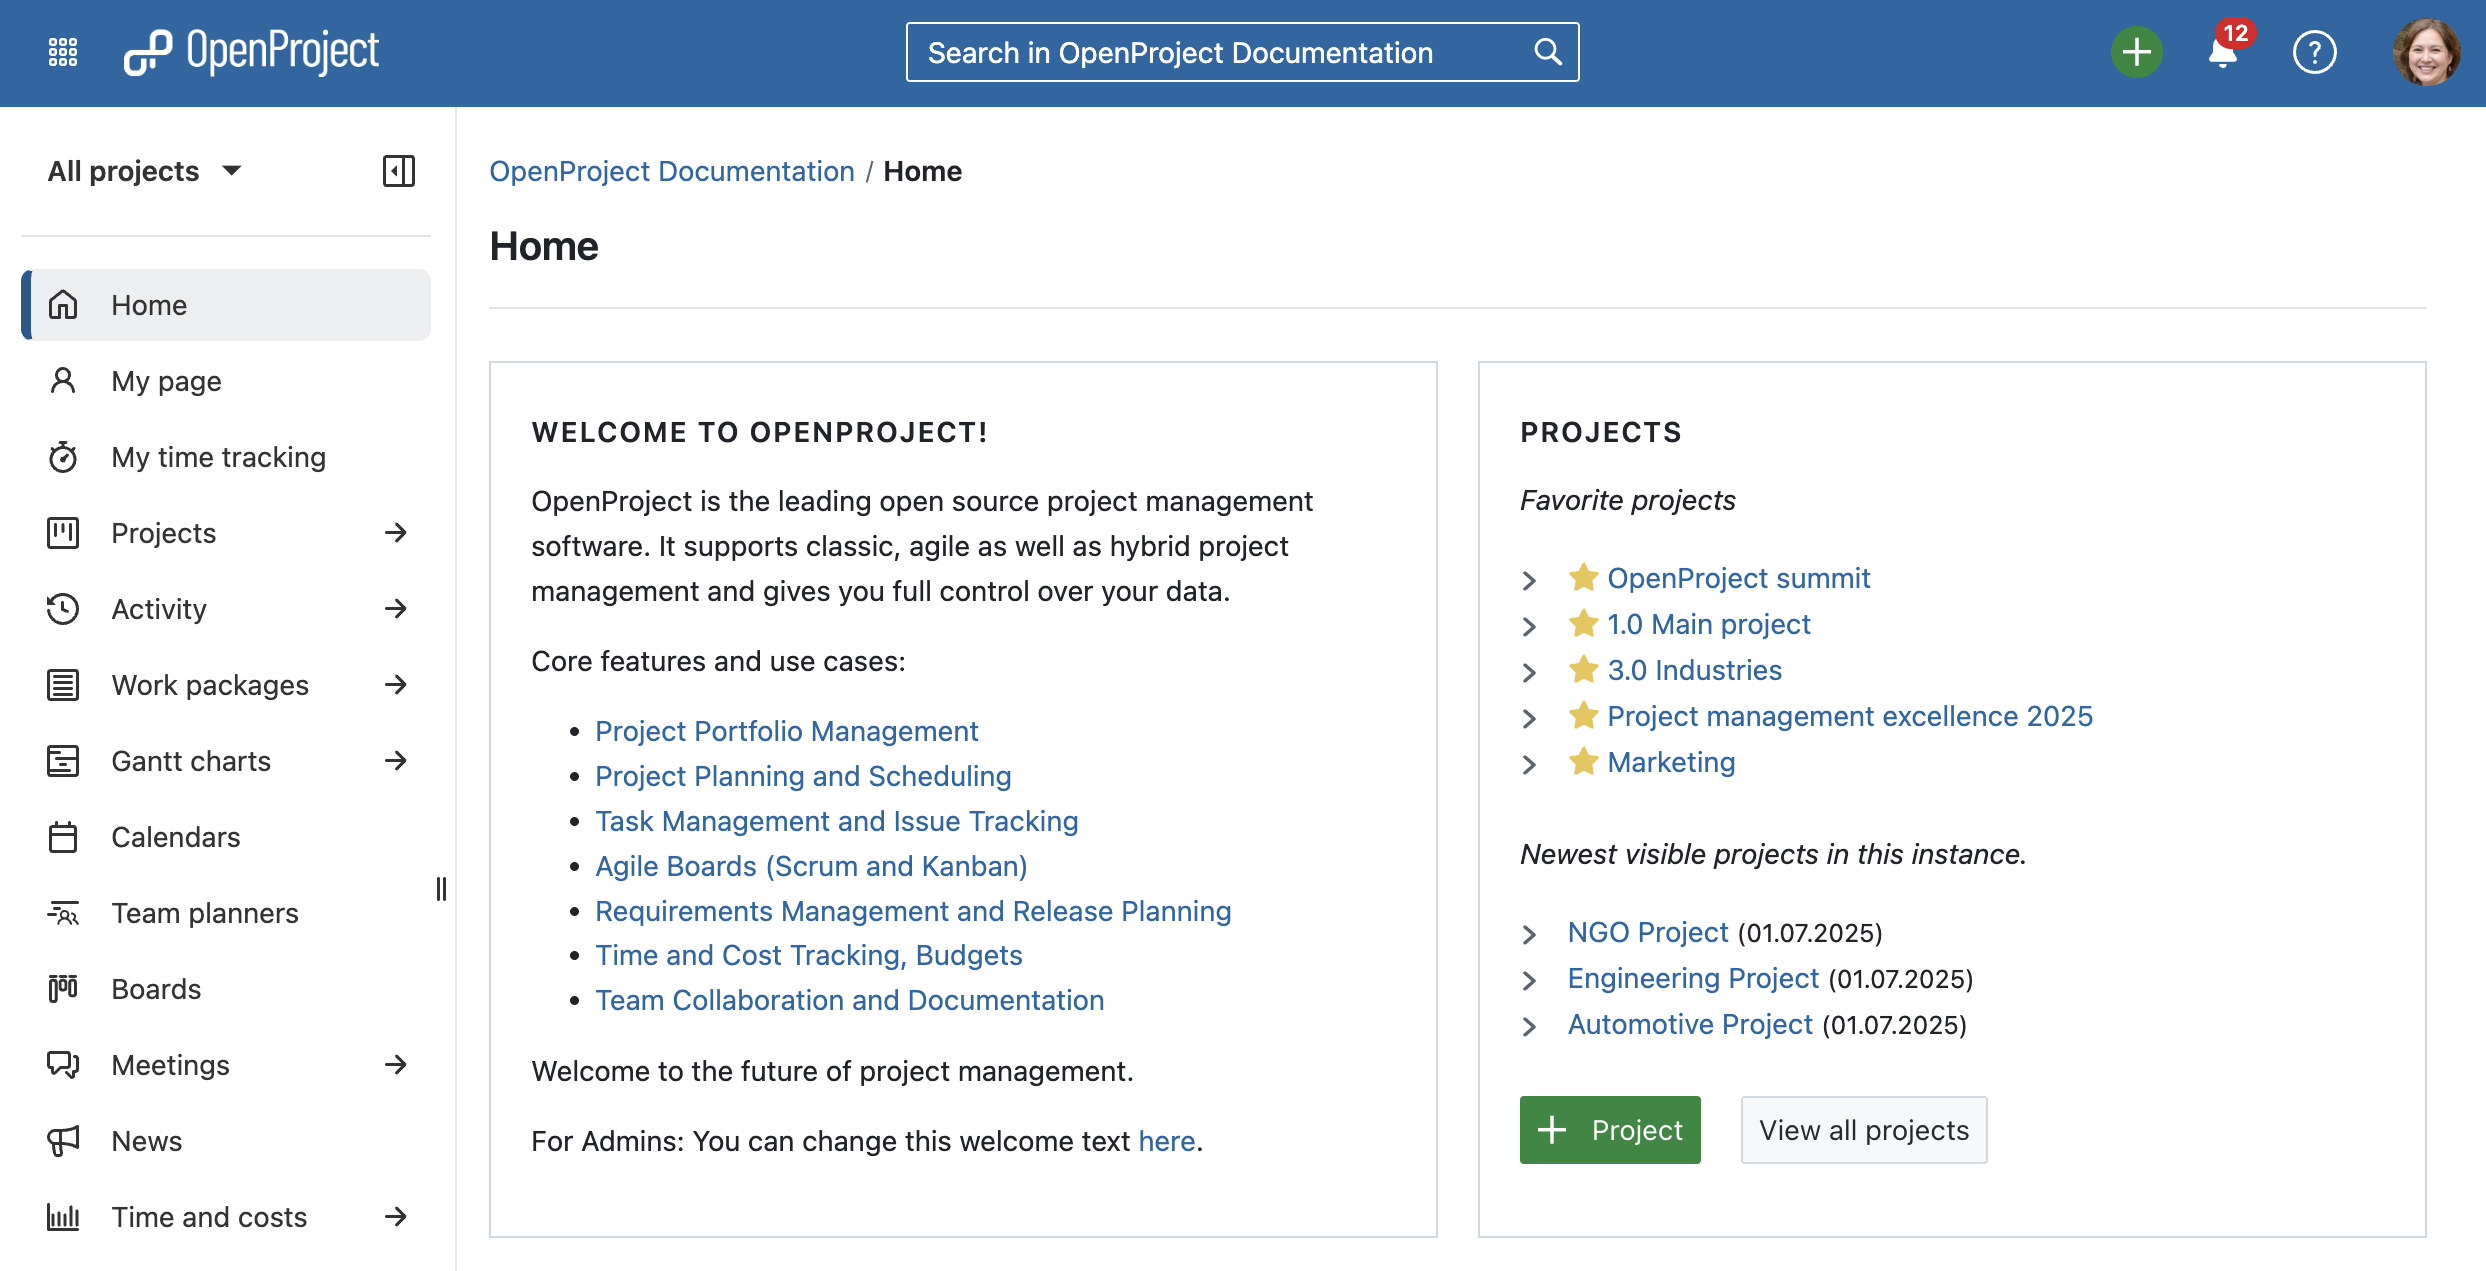The width and height of the screenshot is (2486, 1271).
Task: Open help via the question mark icon
Action: [2314, 52]
